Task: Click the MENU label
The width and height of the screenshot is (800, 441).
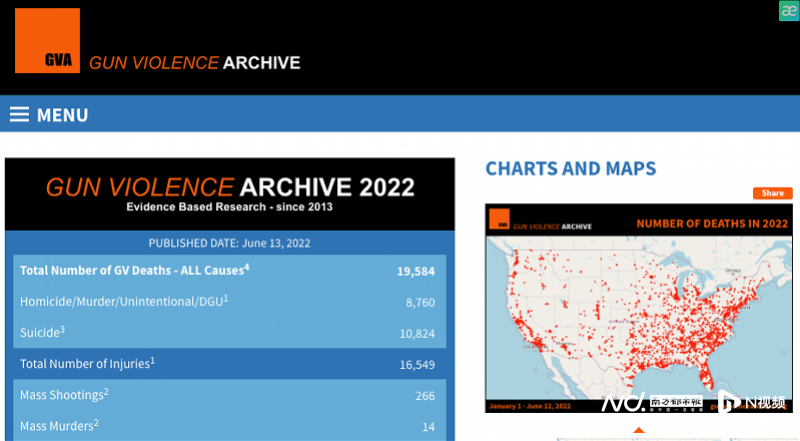Action: click(62, 115)
